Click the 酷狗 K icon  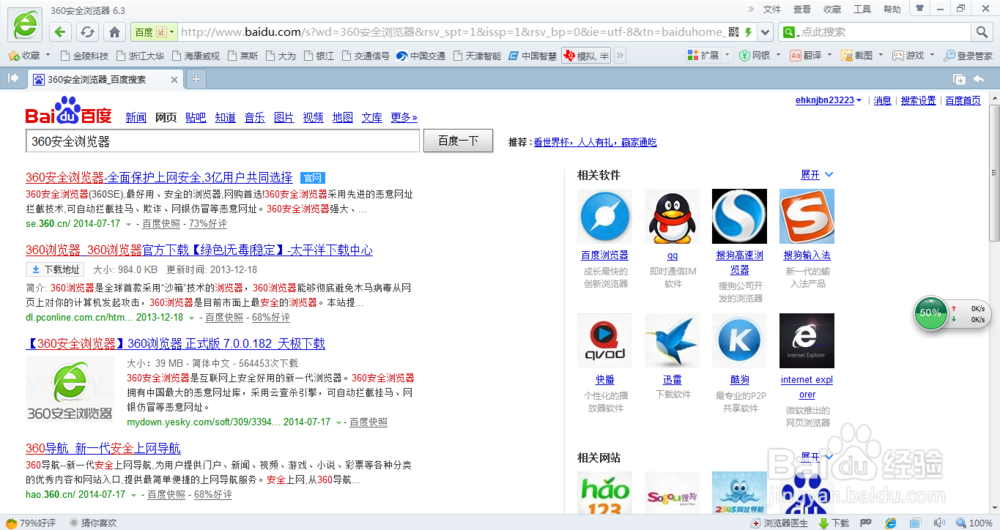pyautogui.click(x=739, y=341)
